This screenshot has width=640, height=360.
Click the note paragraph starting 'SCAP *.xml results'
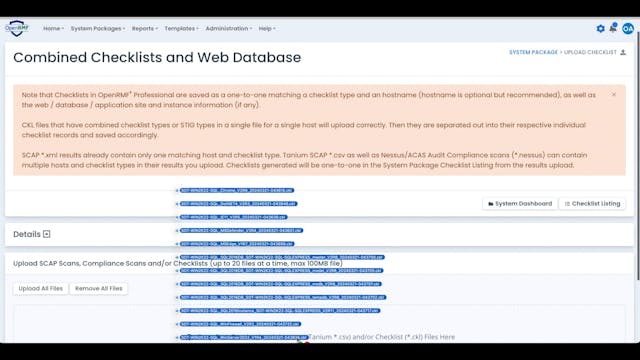pos(304,160)
